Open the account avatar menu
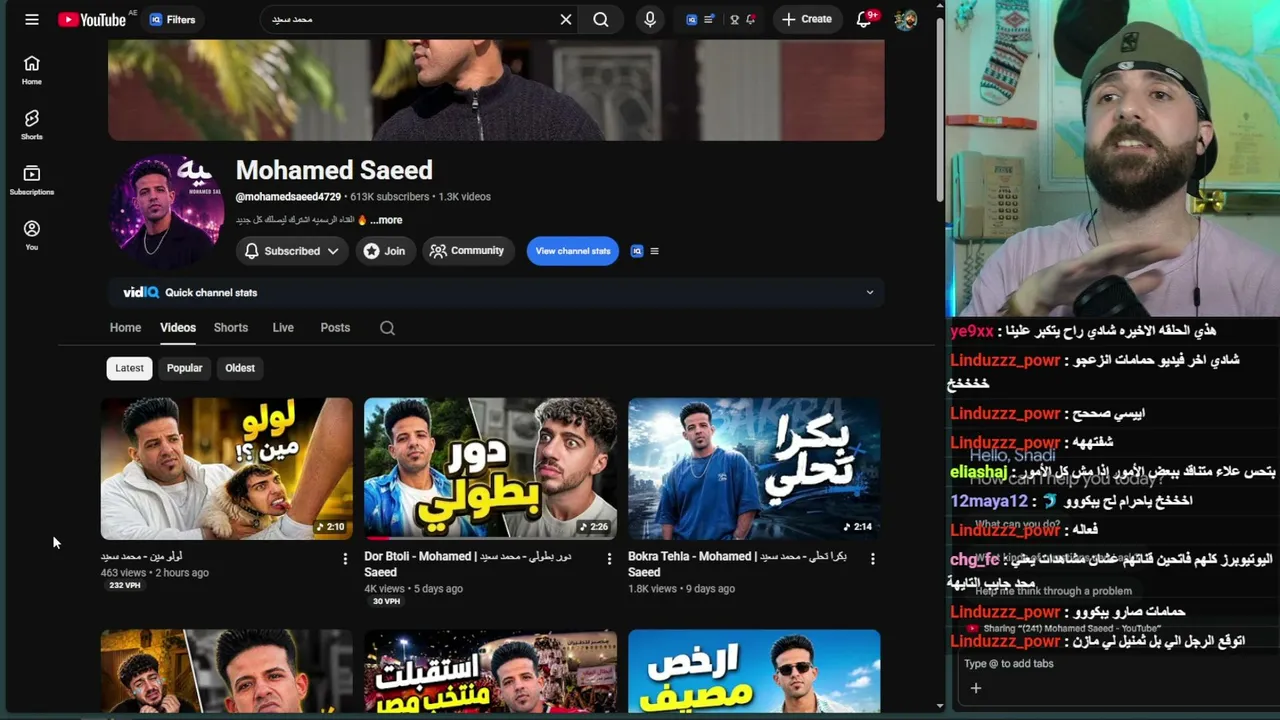The width and height of the screenshot is (1280, 720). (x=906, y=19)
